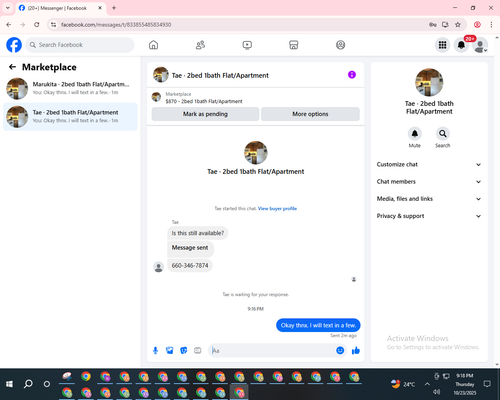Click the Search in conversation magnifier icon
The height and width of the screenshot is (400, 500).
[443, 134]
